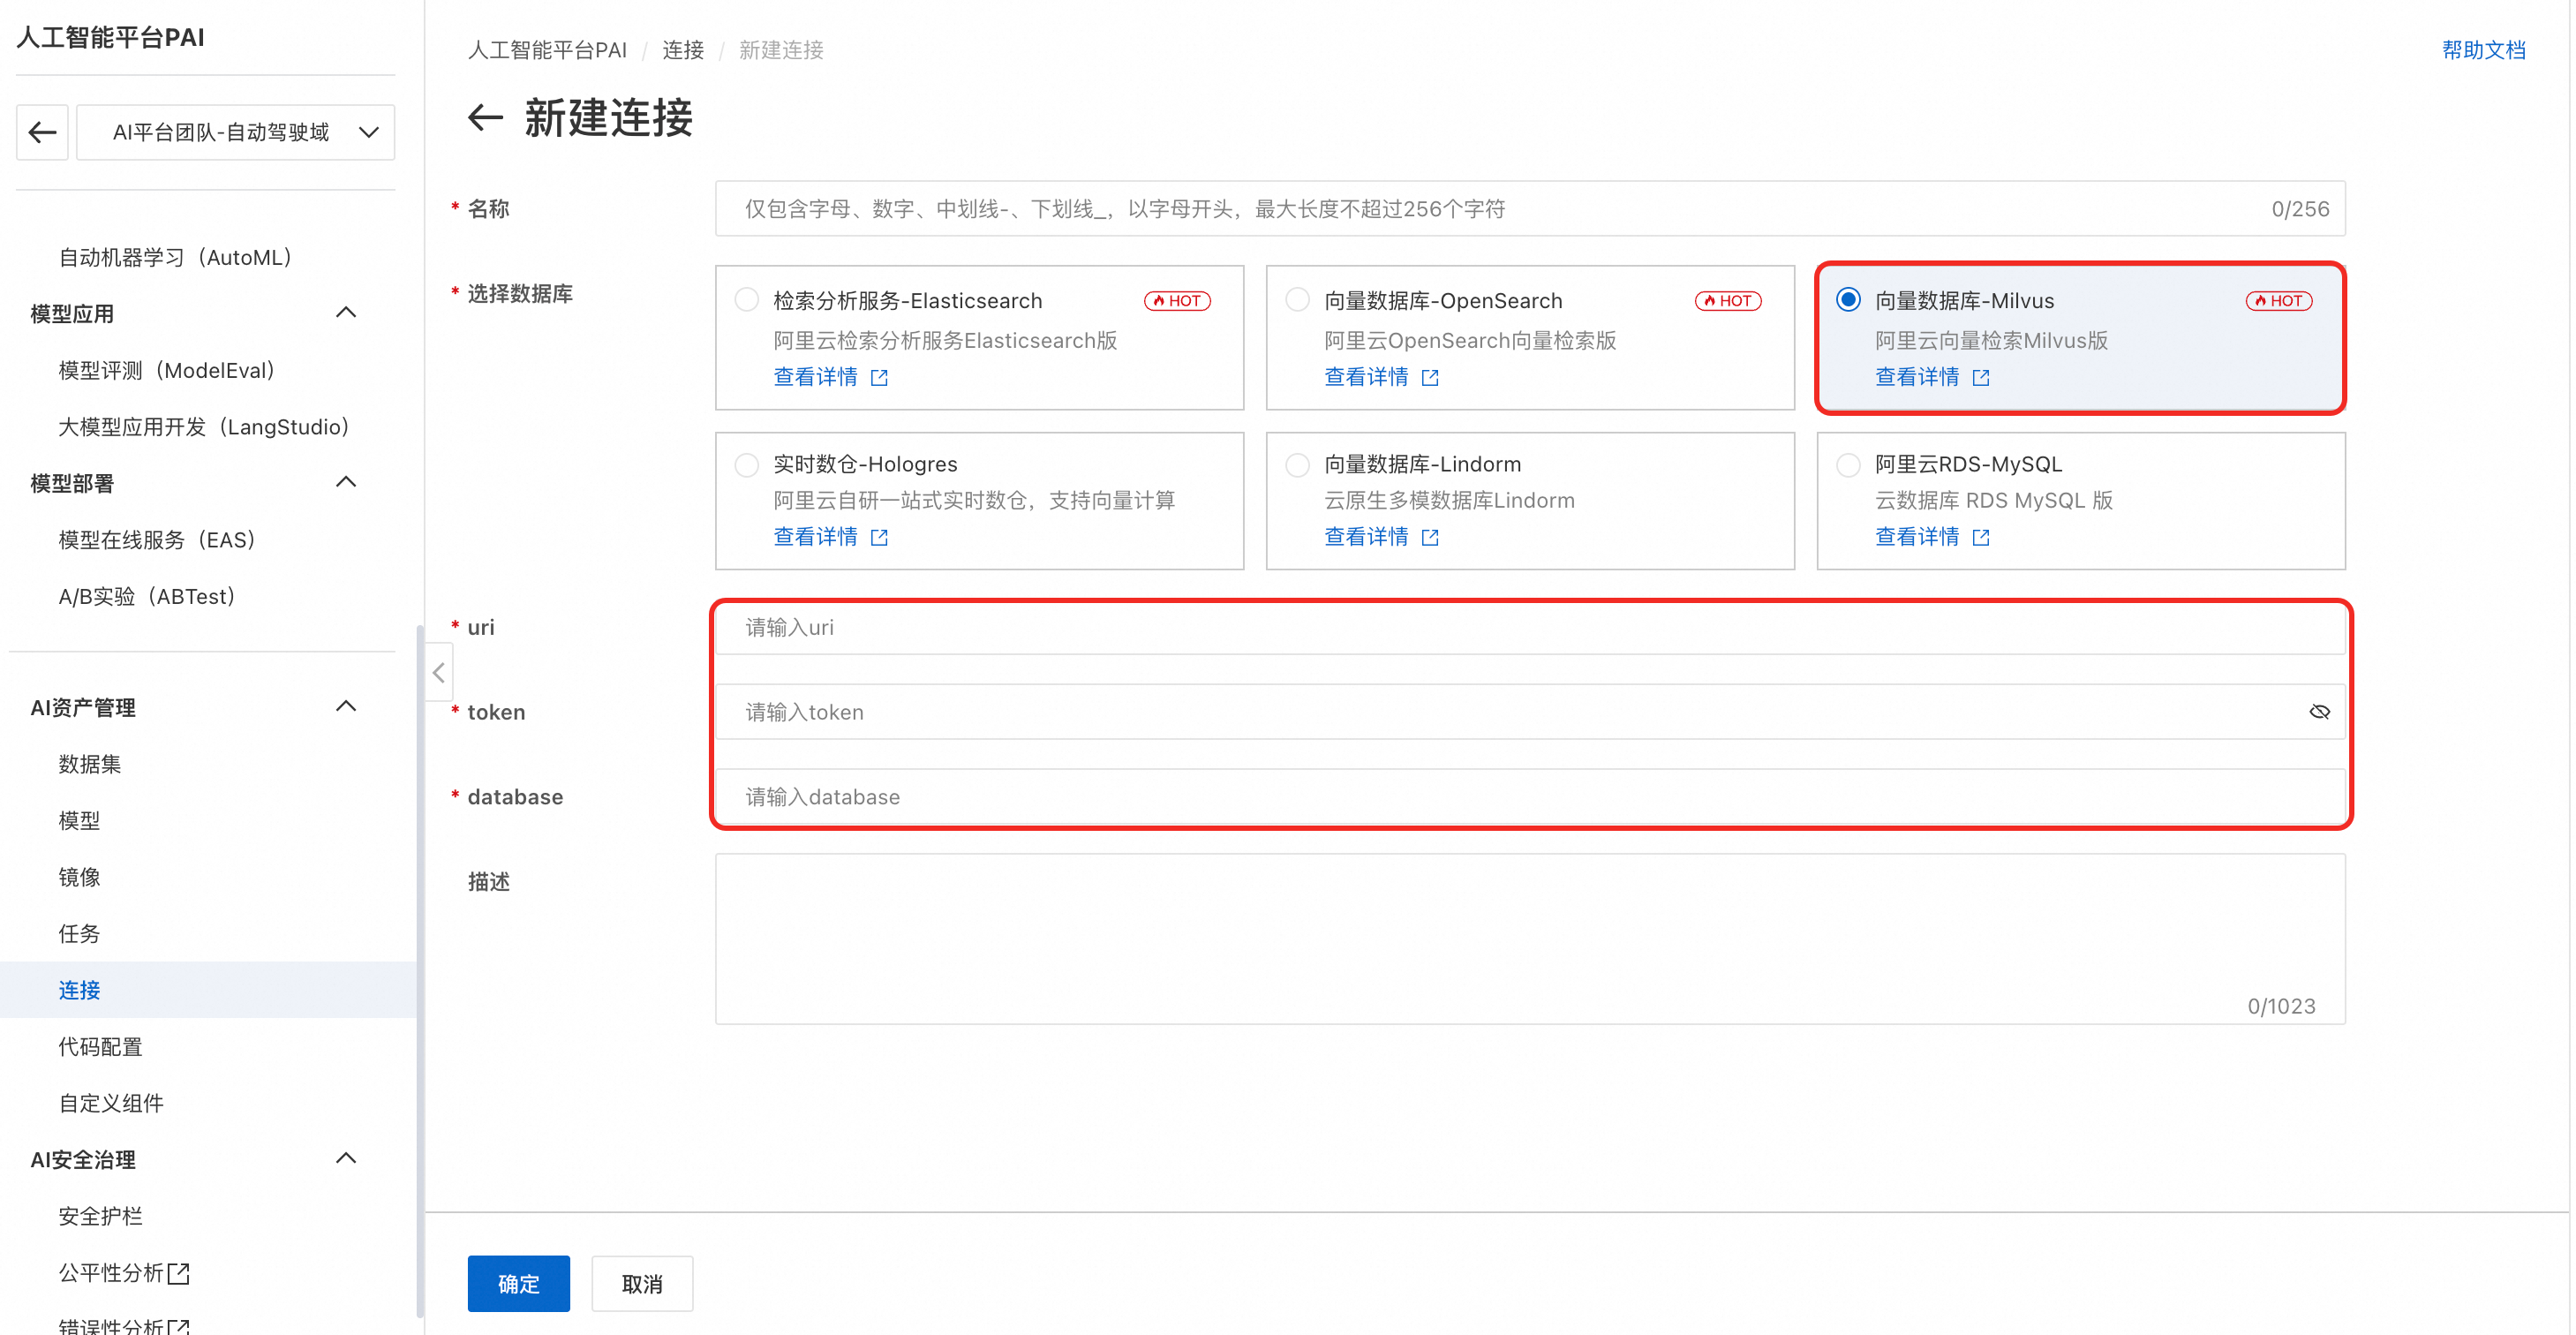The height and width of the screenshot is (1335, 2576).
Task: Collapse the AI资产管理 sidebar section
Action: (346, 707)
